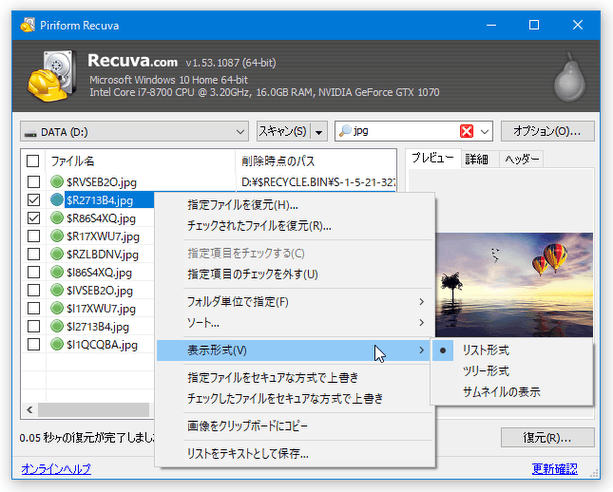Click the hard drive helmet logo

(52, 76)
